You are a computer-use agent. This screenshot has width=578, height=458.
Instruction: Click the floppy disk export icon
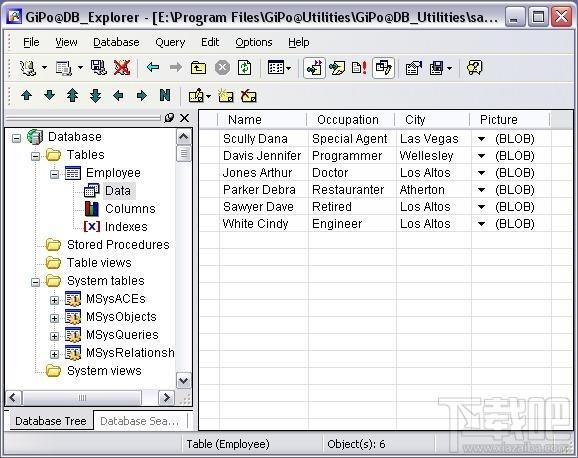click(437, 68)
